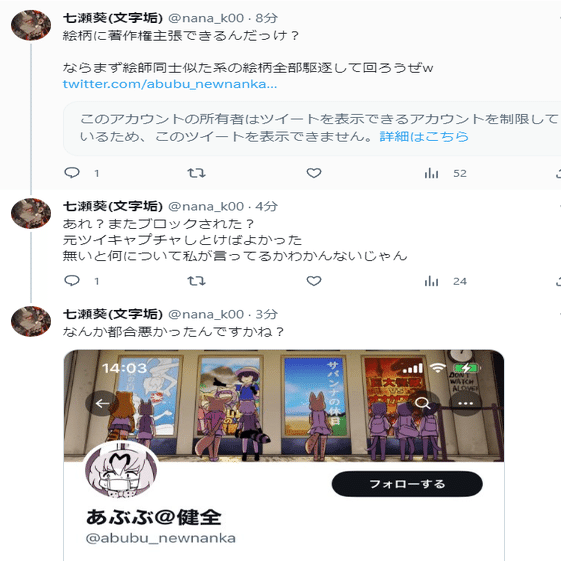Open the 3分 timestamp link
Image resolution: width=561 pixels, height=561 pixels.
(x=267, y=314)
